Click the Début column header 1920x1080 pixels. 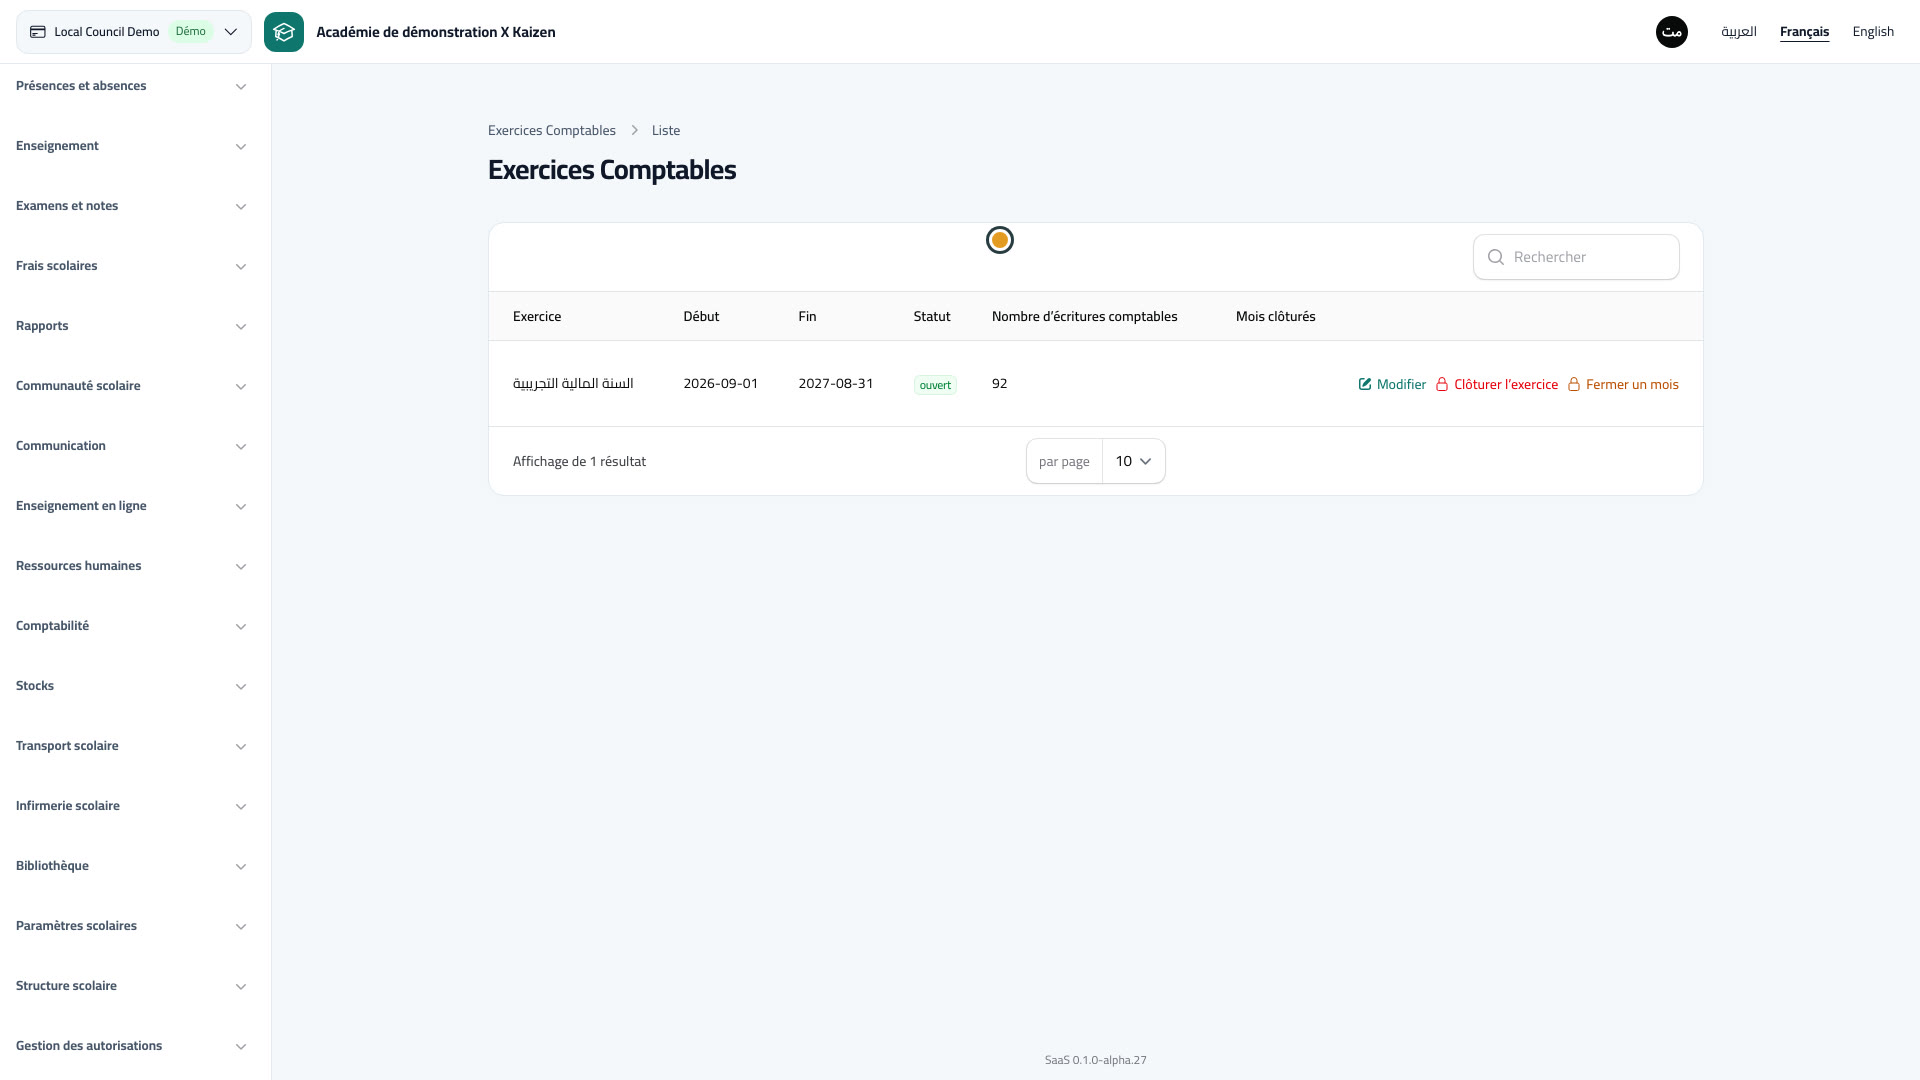[x=701, y=316]
